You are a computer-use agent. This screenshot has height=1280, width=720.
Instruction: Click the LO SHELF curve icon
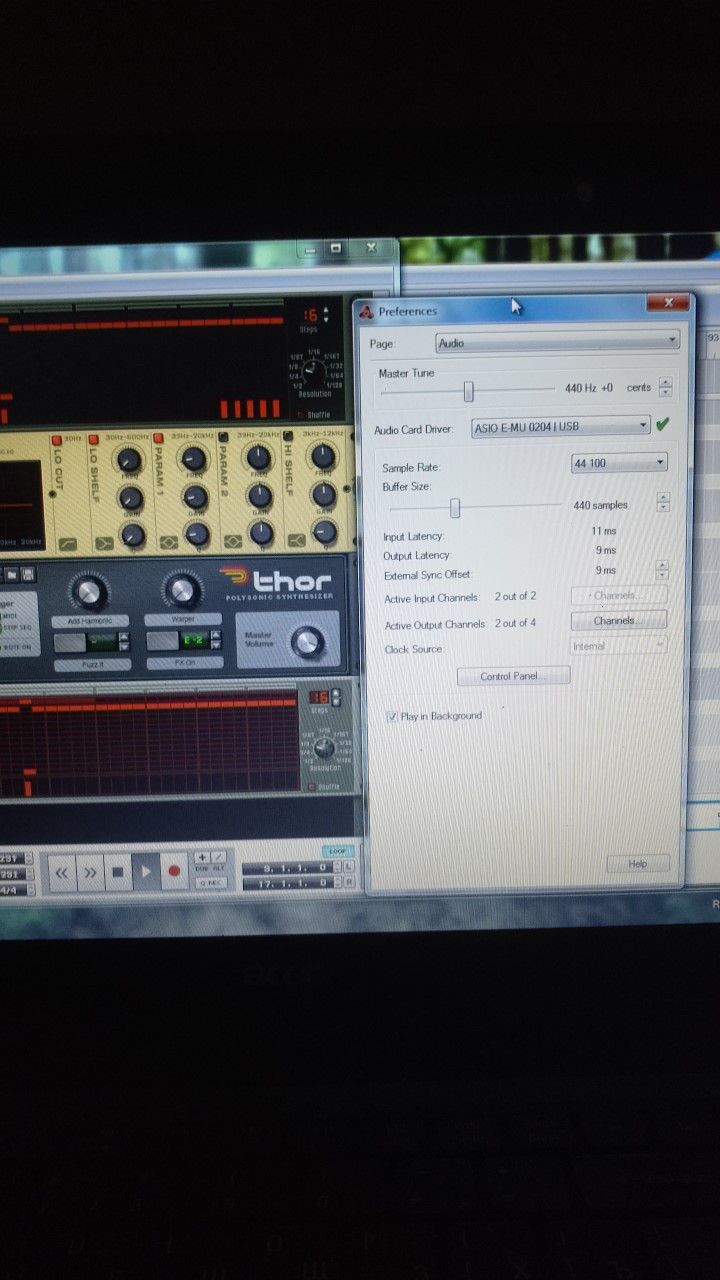(x=103, y=544)
